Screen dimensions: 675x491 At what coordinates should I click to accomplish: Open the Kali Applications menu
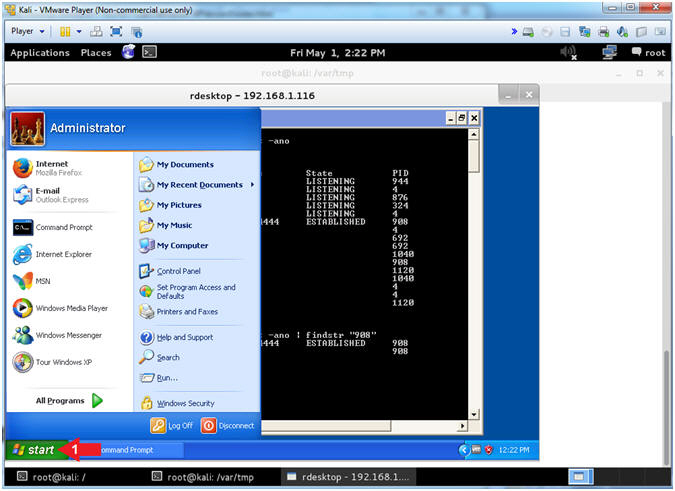click(x=40, y=52)
